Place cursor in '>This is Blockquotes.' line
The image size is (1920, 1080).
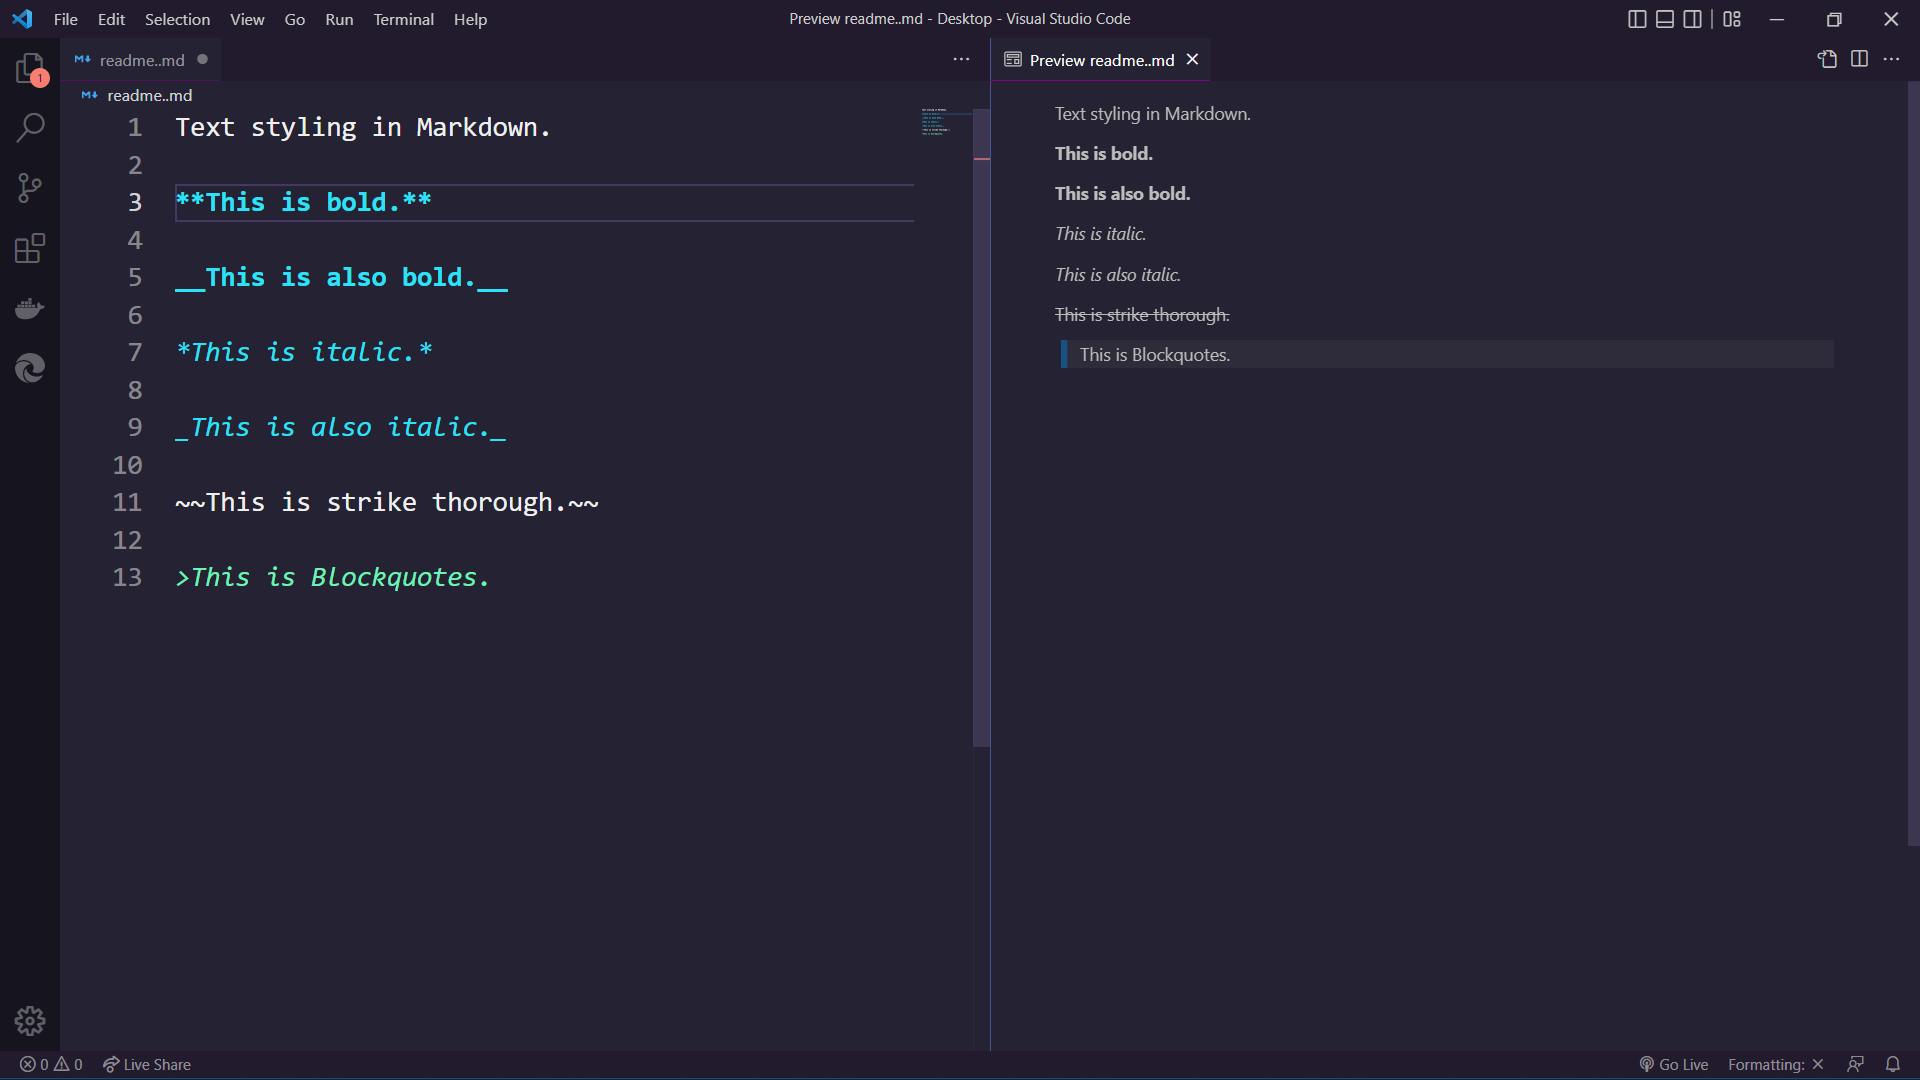[x=332, y=578]
